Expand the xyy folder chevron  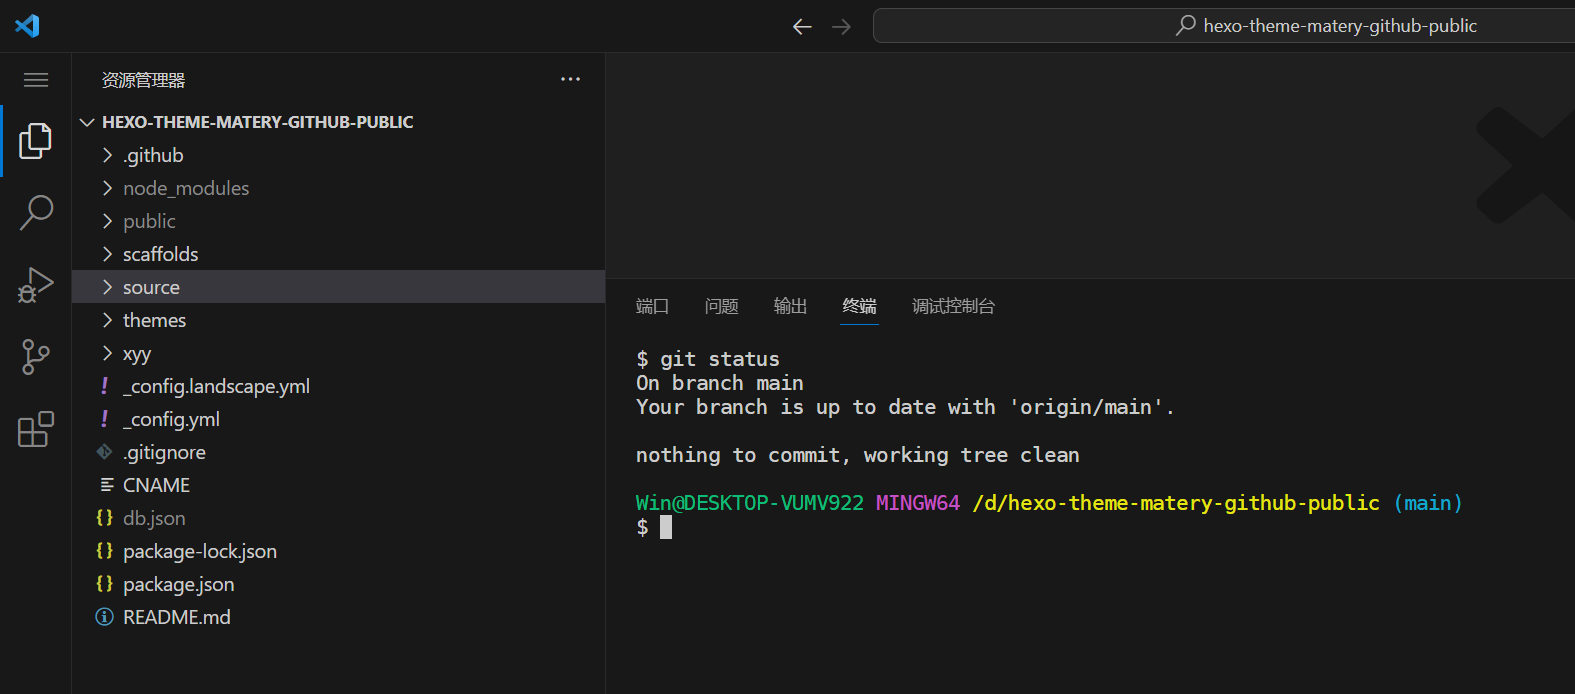pyautogui.click(x=107, y=353)
